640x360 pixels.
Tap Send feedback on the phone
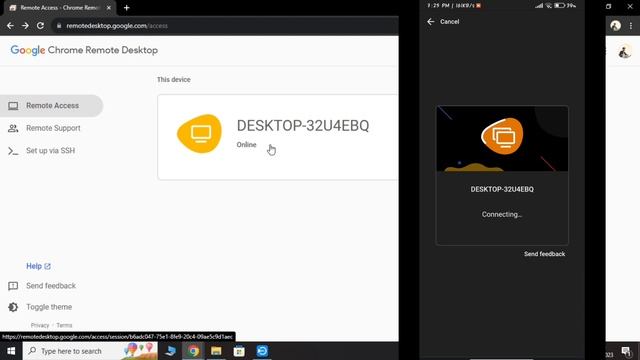click(544, 254)
